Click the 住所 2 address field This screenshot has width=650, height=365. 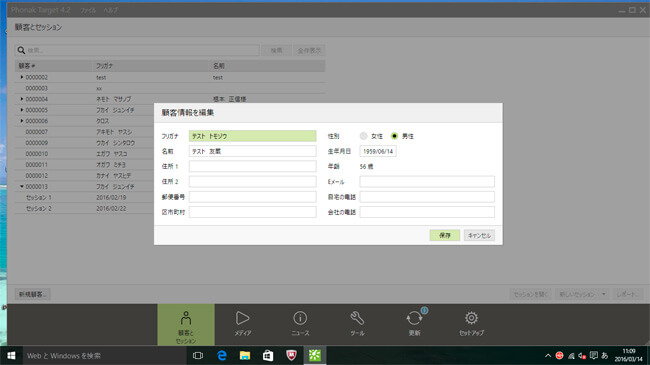coord(252,182)
